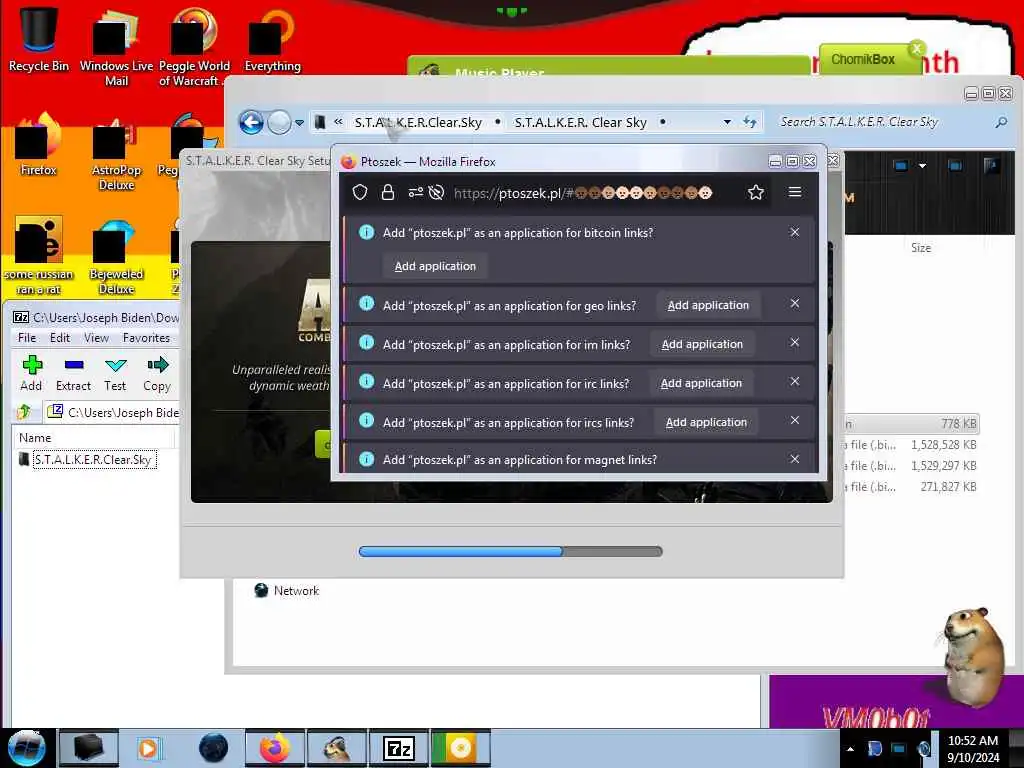
Task: Launch Bejeweled Deluxe desktop shortcut
Action: [x=116, y=257]
